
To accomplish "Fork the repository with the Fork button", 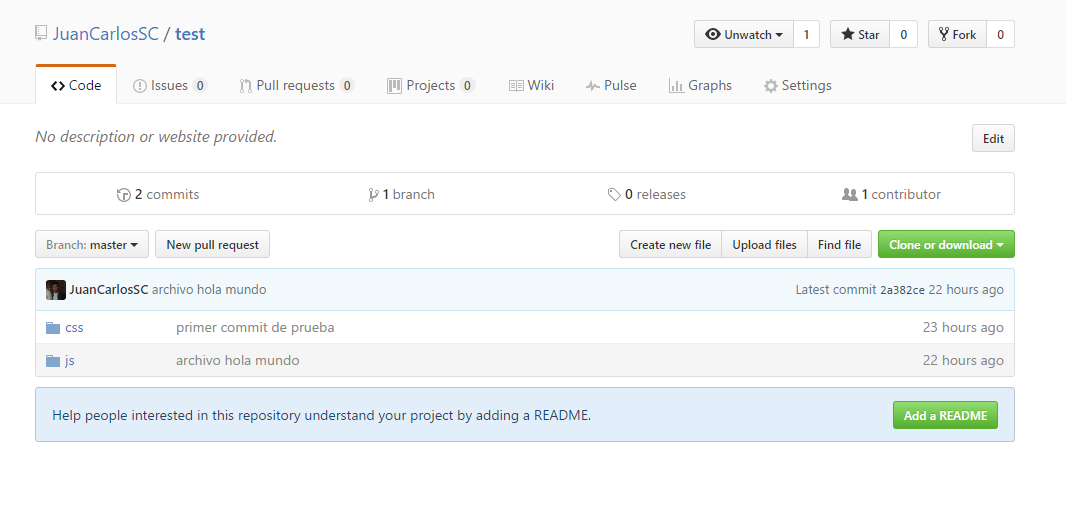I will click(957, 34).
